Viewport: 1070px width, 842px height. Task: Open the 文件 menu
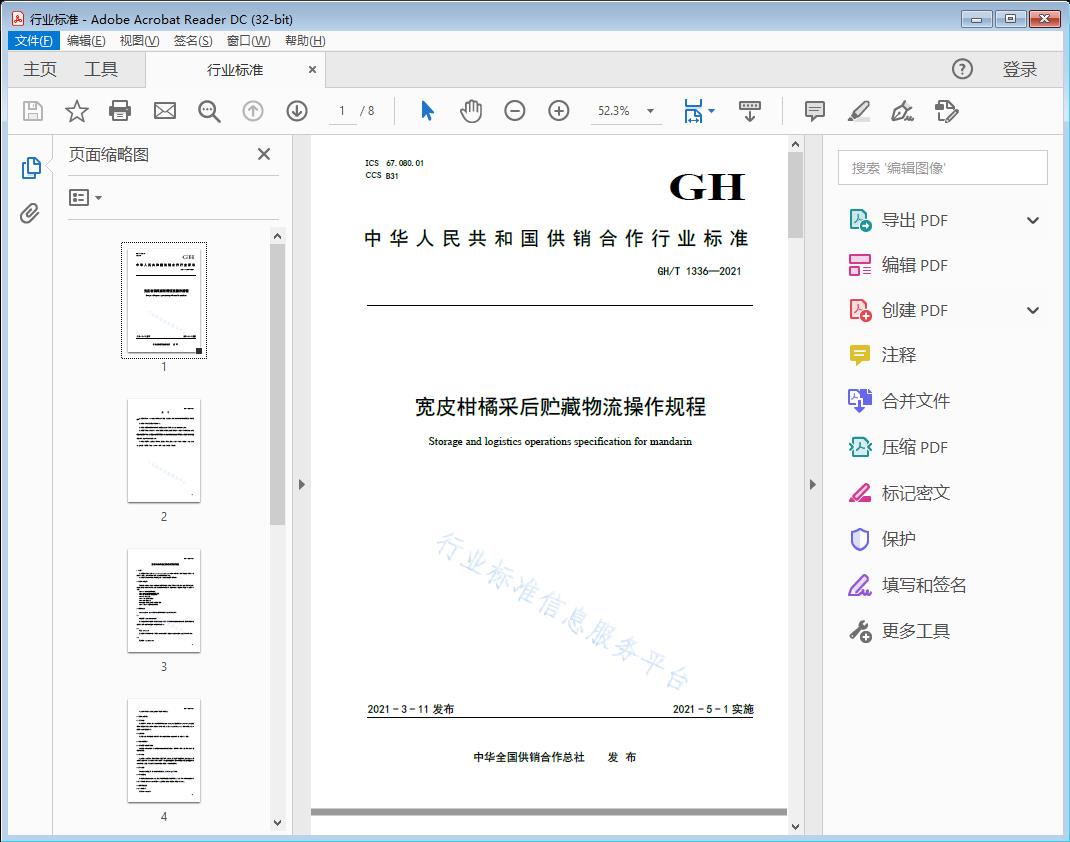(x=33, y=40)
